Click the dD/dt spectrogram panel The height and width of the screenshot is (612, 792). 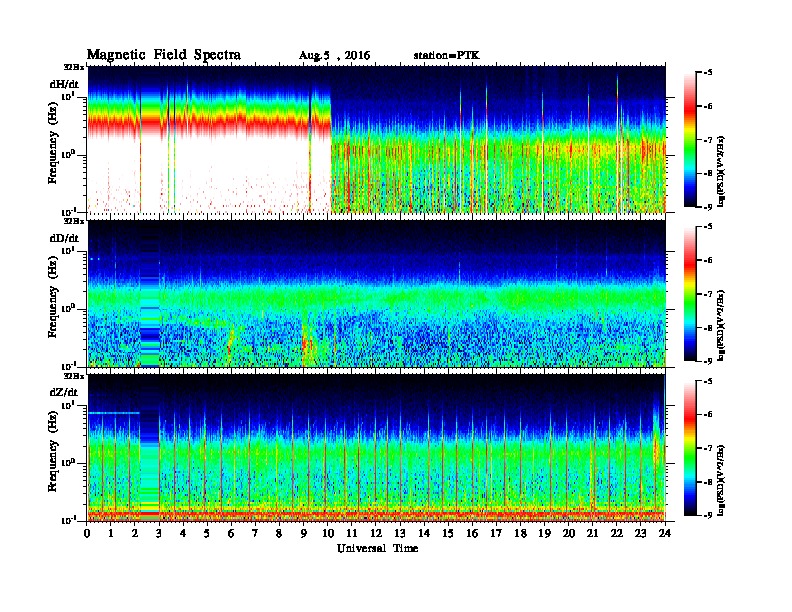pos(377,293)
